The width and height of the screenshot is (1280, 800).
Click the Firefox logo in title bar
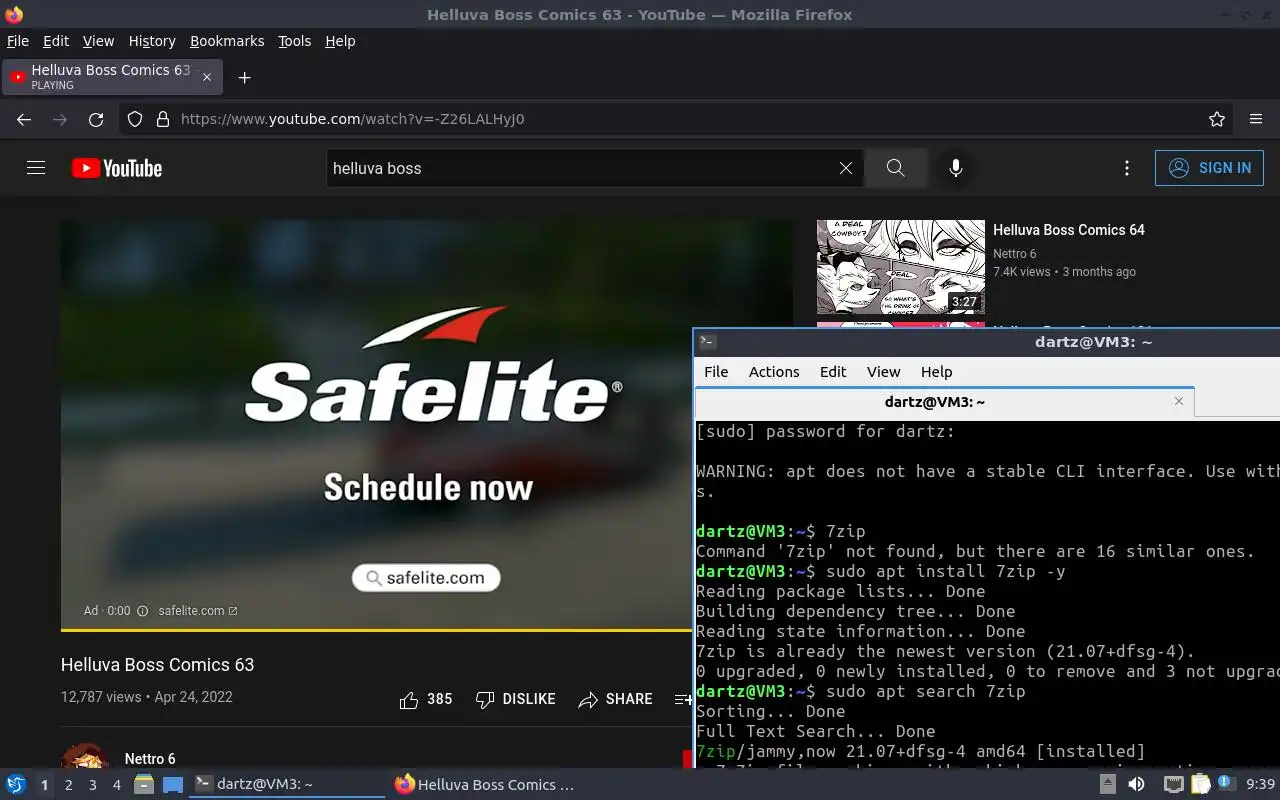click(14, 14)
